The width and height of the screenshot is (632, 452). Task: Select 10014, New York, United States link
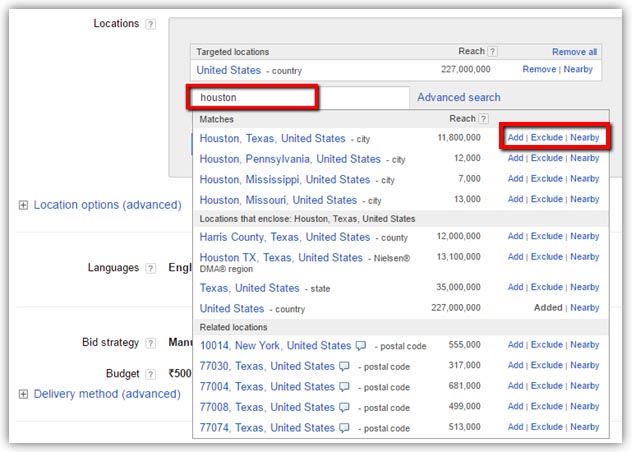tap(276, 346)
